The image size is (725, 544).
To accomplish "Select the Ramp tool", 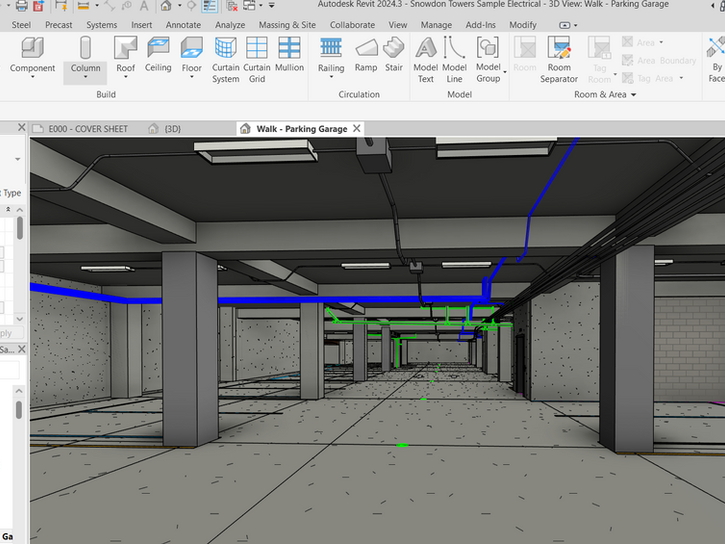I will 366,54.
